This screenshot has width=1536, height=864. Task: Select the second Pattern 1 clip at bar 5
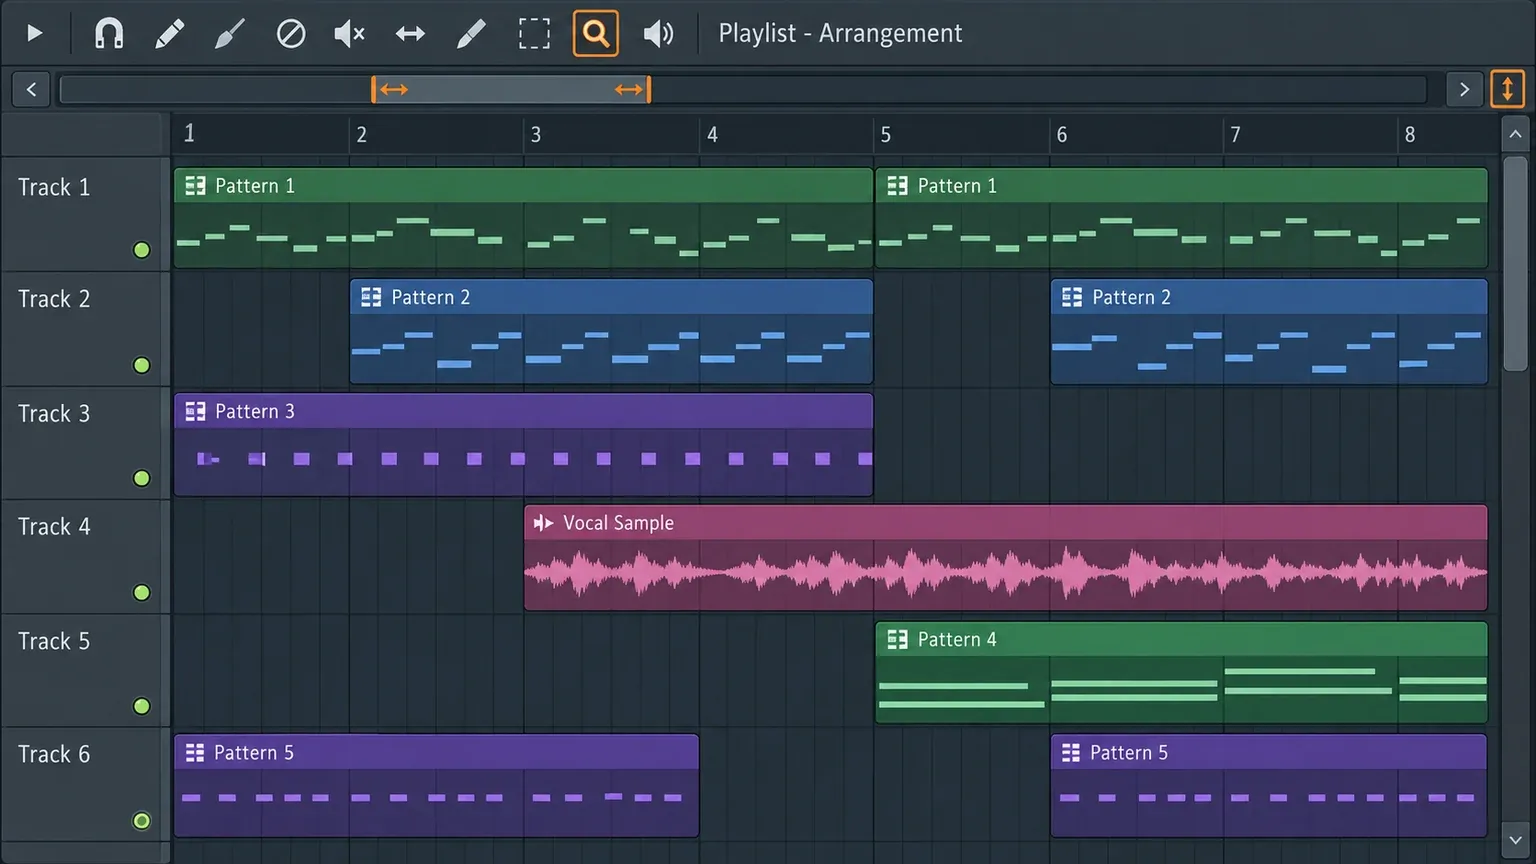1181,218
